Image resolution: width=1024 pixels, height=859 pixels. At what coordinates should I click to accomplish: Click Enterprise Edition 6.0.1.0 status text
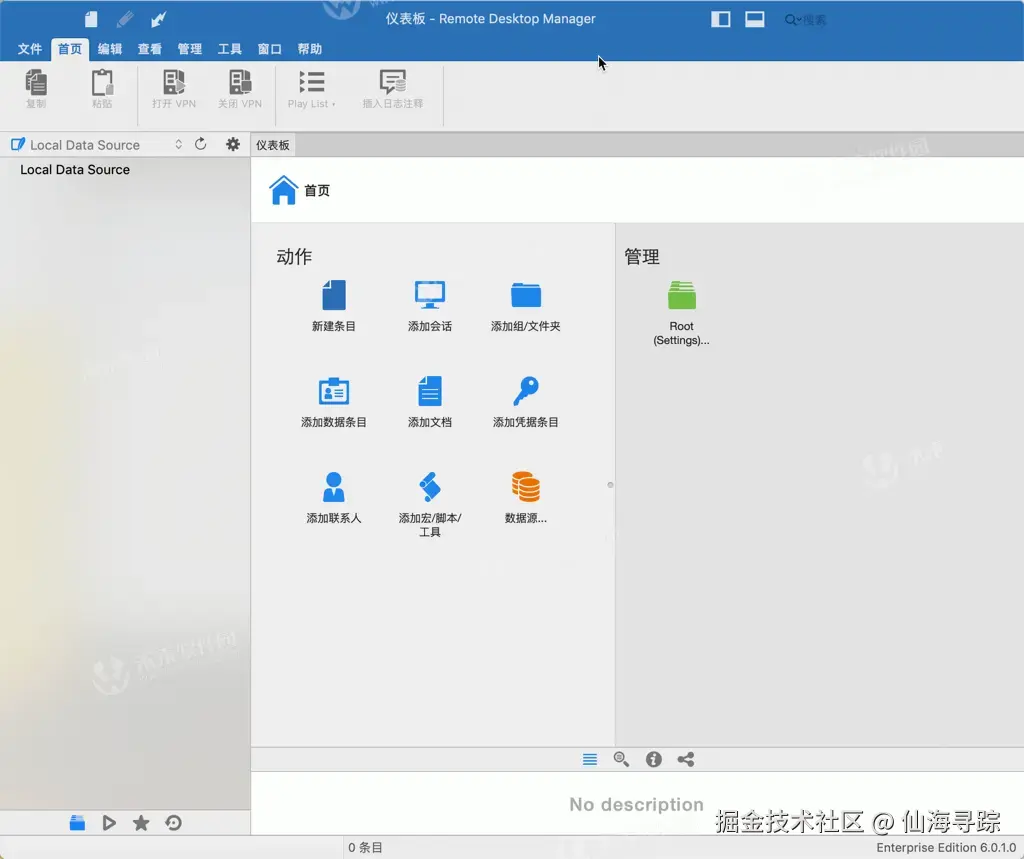[946, 847]
